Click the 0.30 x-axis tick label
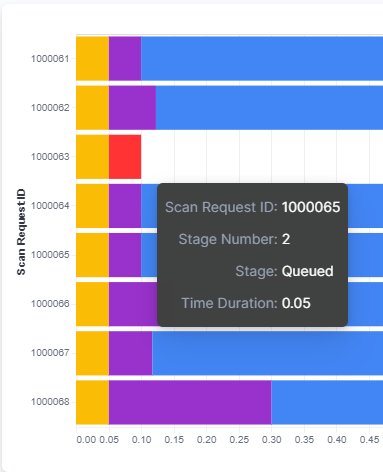Viewport: 383px width, 472px height. point(271,440)
